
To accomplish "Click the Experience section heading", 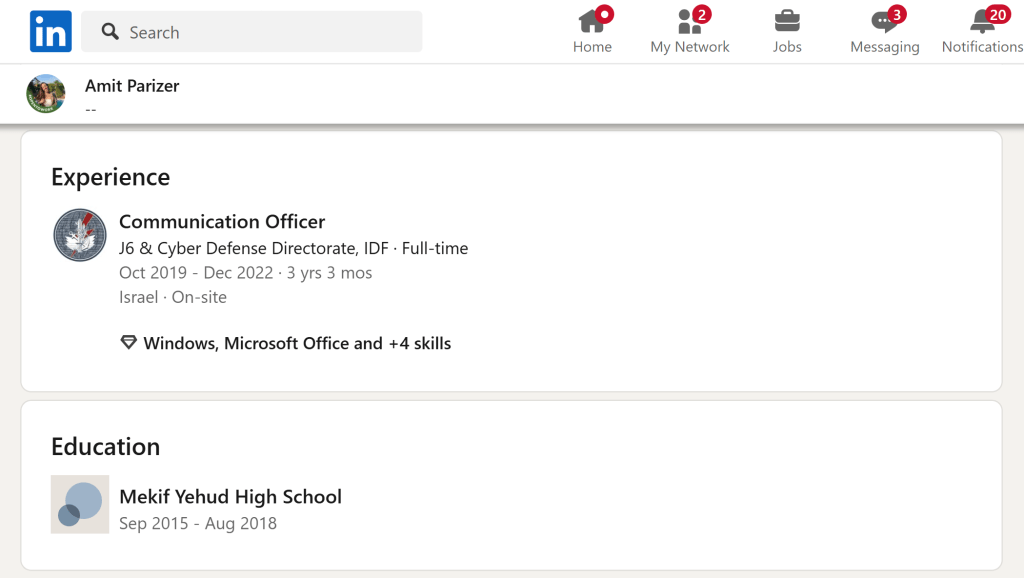I will (110, 177).
